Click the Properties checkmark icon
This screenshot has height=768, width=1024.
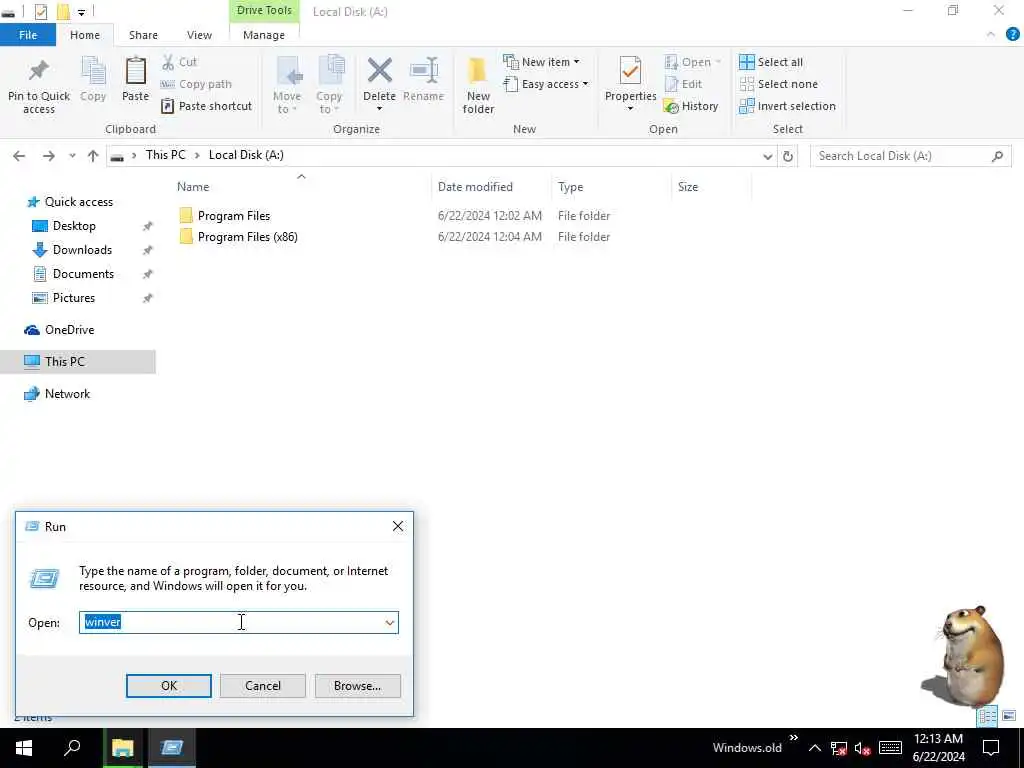tap(630, 71)
